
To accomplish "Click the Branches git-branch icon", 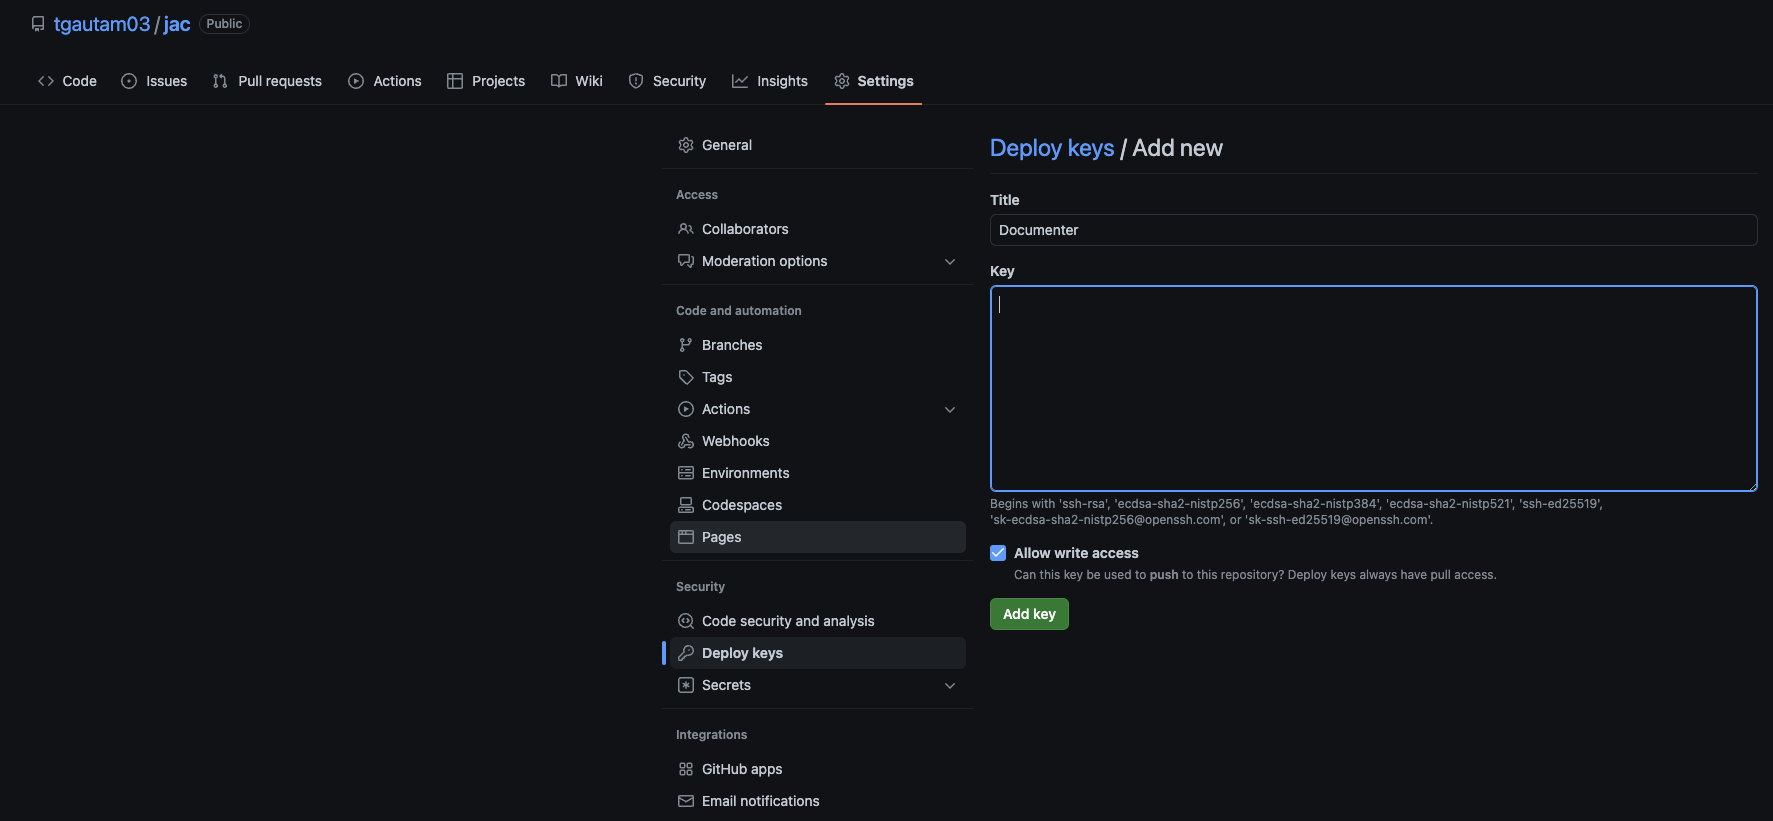I will pyautogui.click(x=686, y=345).
